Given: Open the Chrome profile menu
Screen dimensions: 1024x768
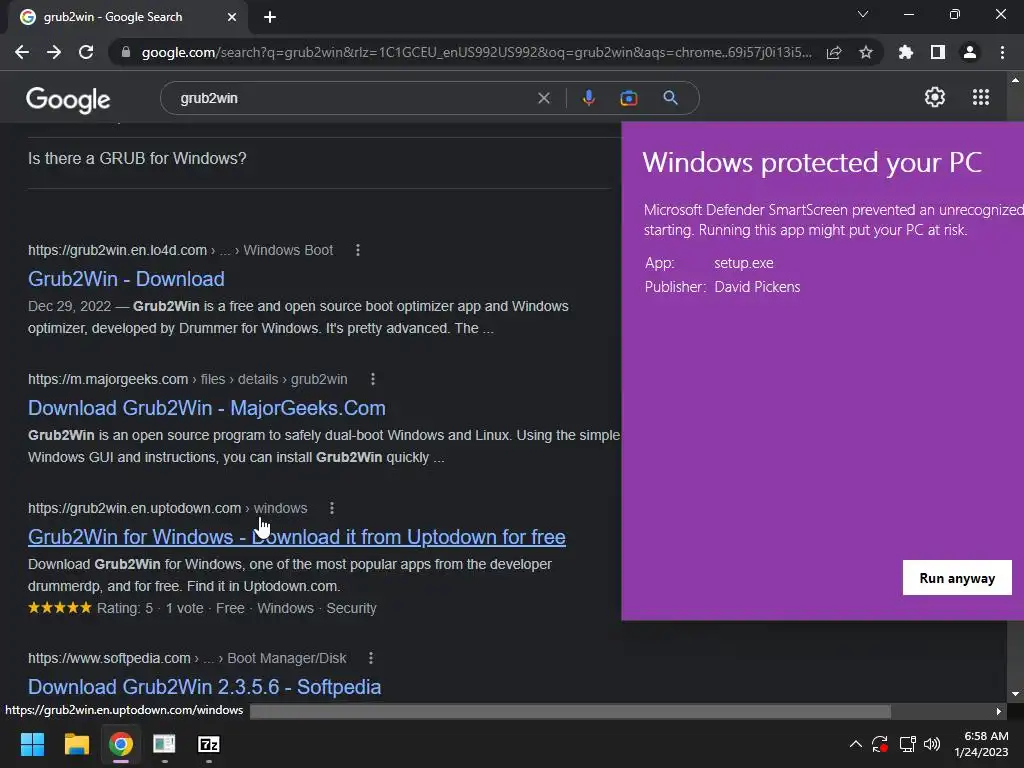Looking at the screenshot, I should pyautogui.click(x=970, y=52).
